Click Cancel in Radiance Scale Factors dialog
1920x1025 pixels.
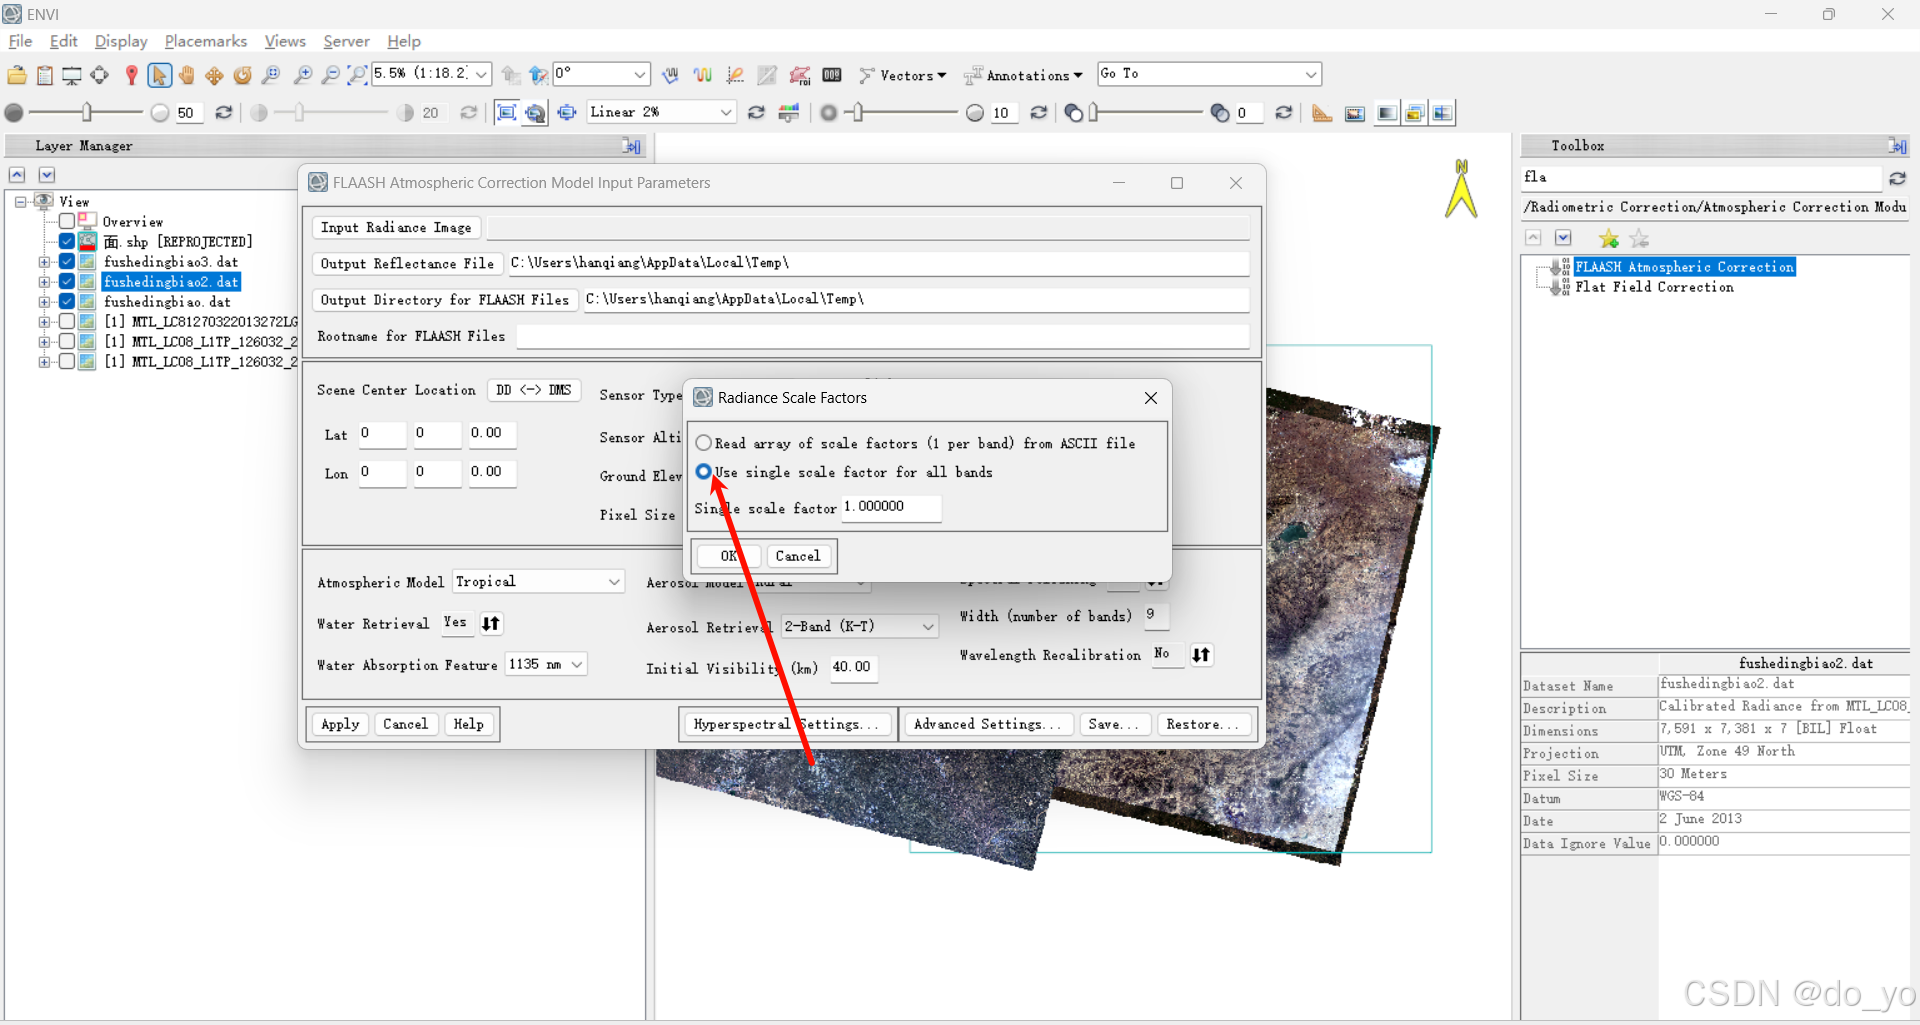797,556
